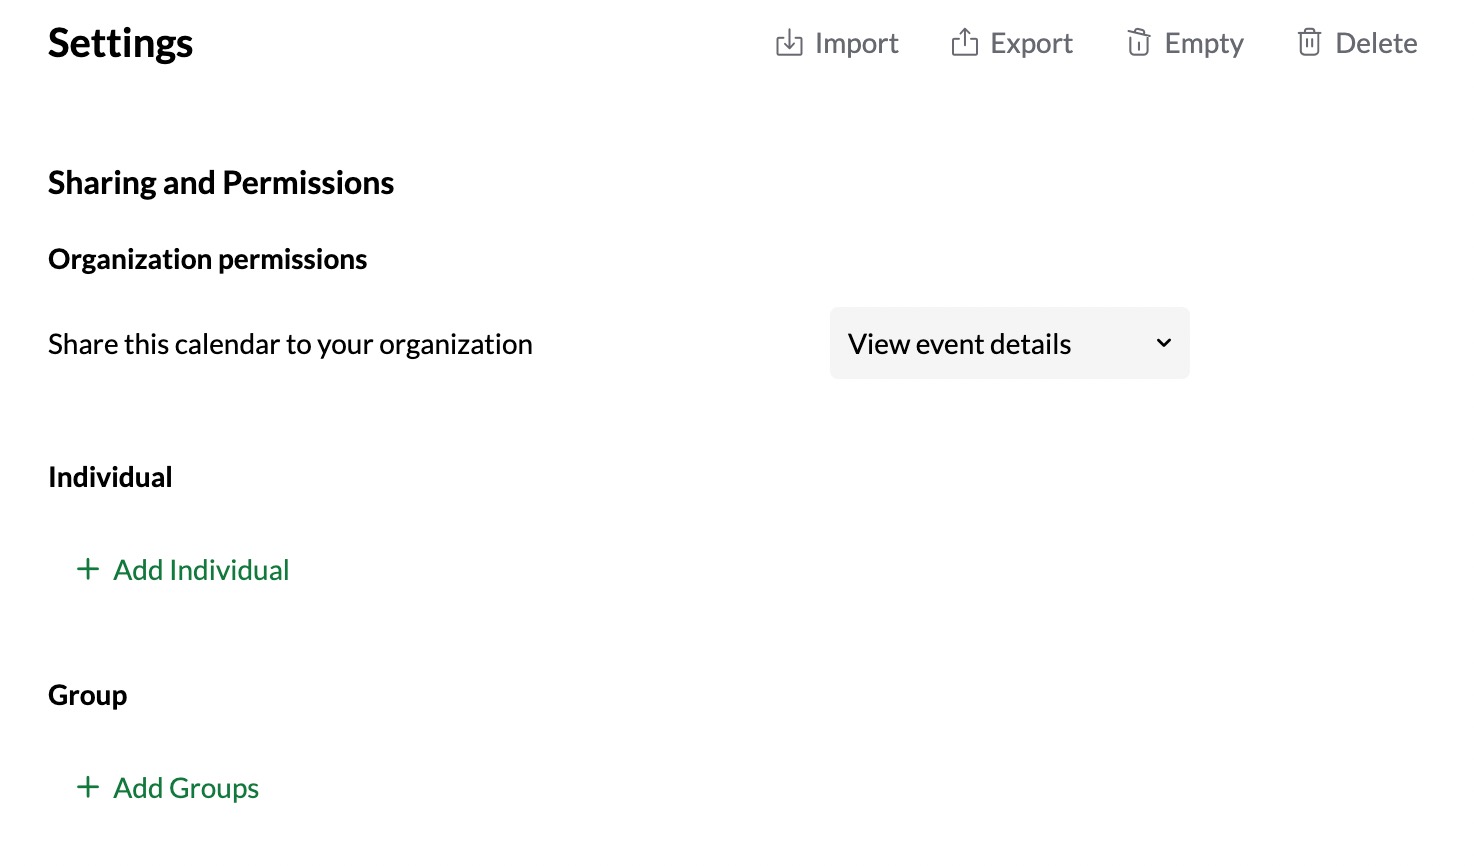Image resolution: width=1474 pixels, height=866 pixels.
Task: Click the Individual section heading
Action: tap(110, 477)
